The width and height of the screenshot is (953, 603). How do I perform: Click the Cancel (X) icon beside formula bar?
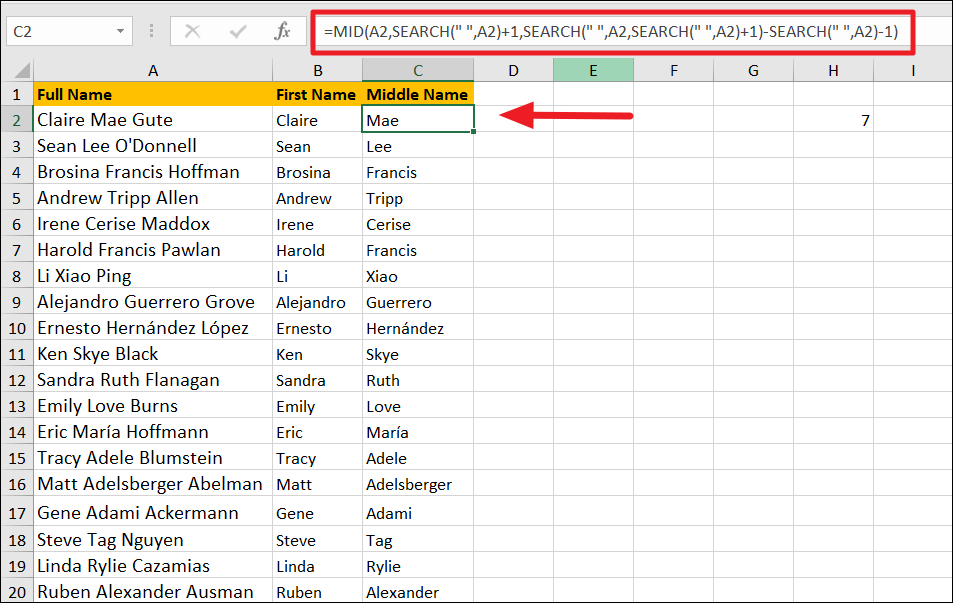[193, 30]
